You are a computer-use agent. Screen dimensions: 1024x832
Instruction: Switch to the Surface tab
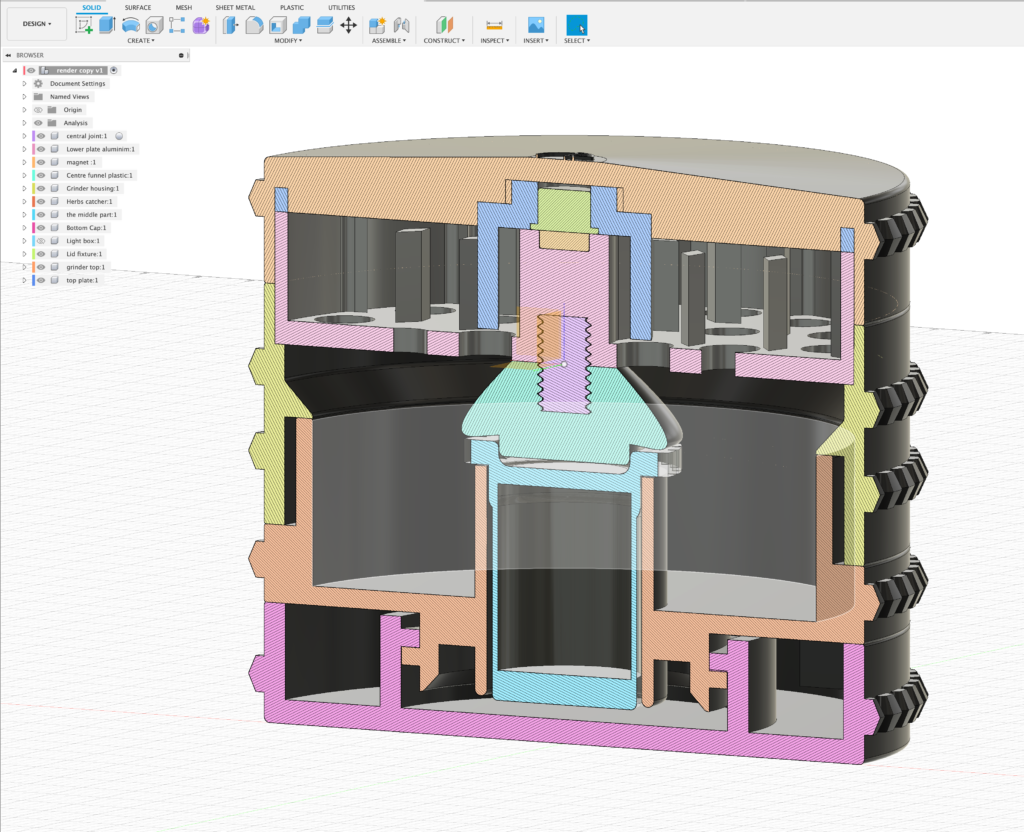138,7
